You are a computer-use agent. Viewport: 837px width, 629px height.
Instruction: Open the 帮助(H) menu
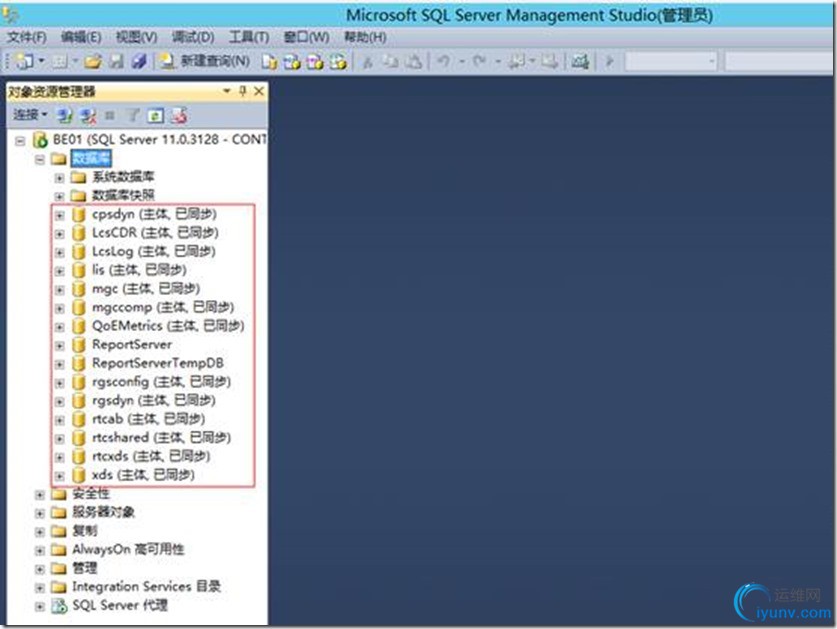[x=365, y=37]
